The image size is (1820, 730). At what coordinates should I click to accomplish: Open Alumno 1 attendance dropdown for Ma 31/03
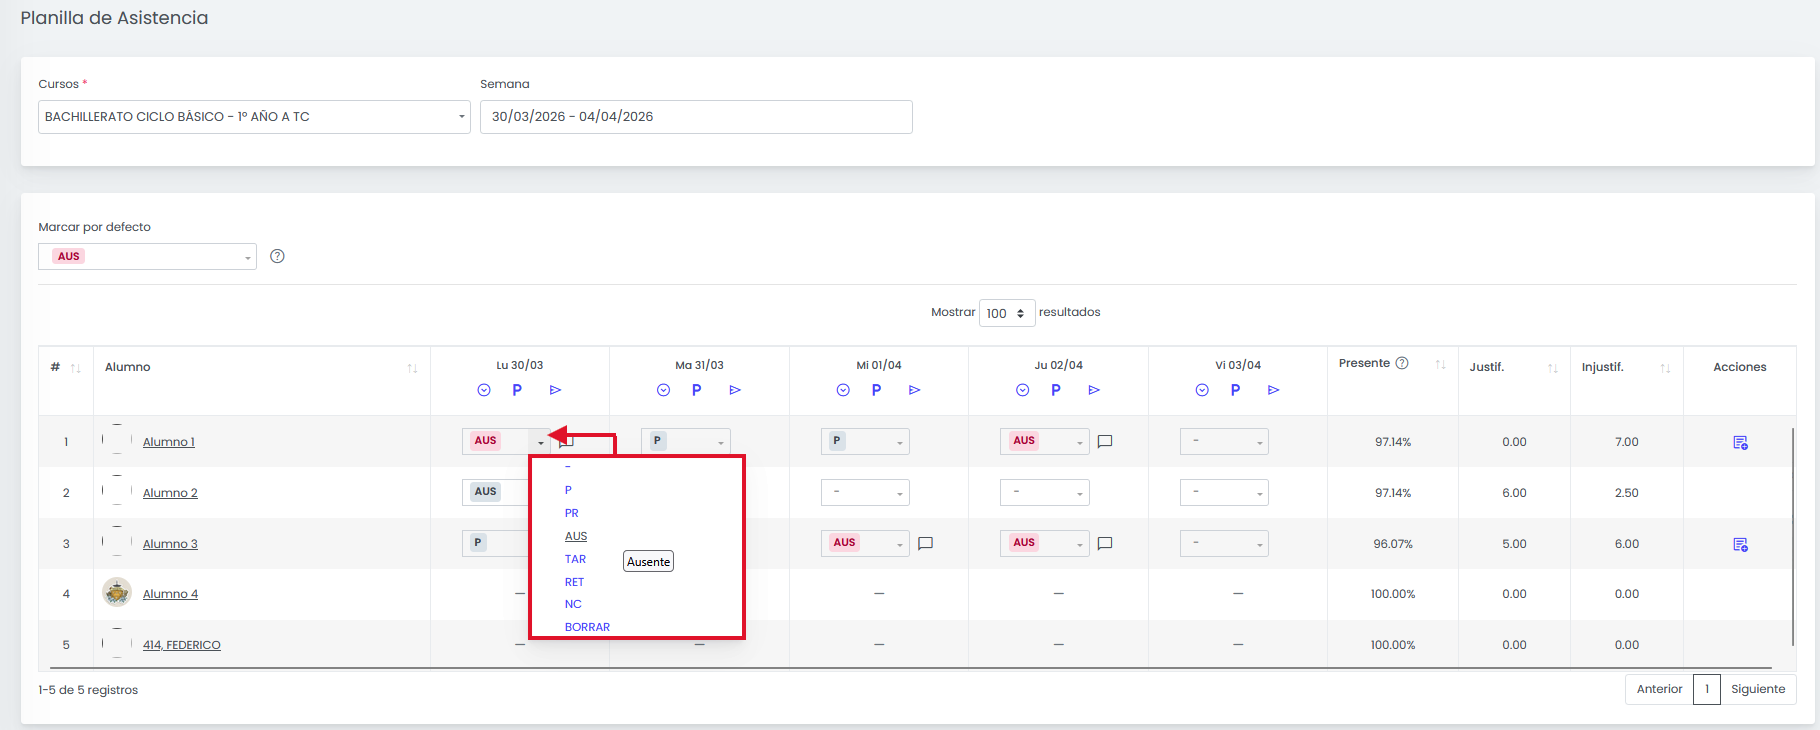pyautogui.click(x=686, y=441)
